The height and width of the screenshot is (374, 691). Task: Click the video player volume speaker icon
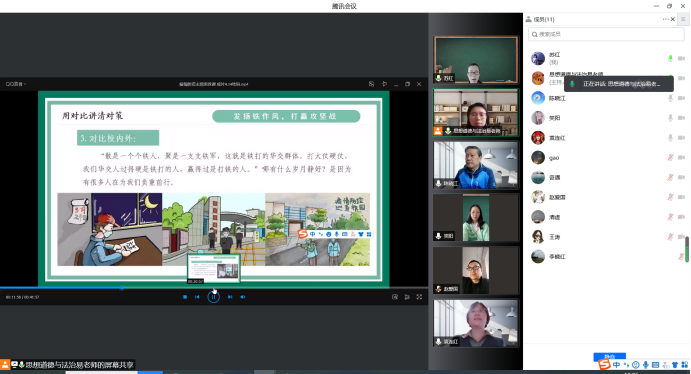(x=243, y=297)
